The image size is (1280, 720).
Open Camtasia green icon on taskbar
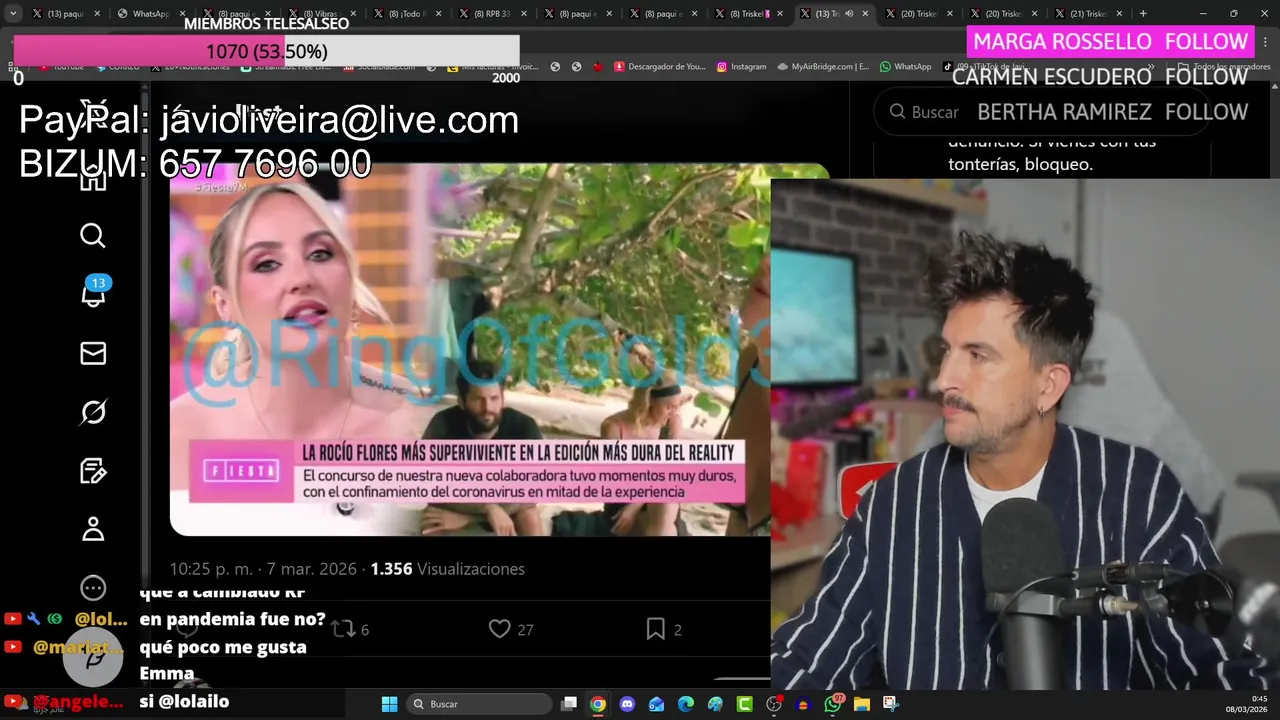tap(744, 704)
